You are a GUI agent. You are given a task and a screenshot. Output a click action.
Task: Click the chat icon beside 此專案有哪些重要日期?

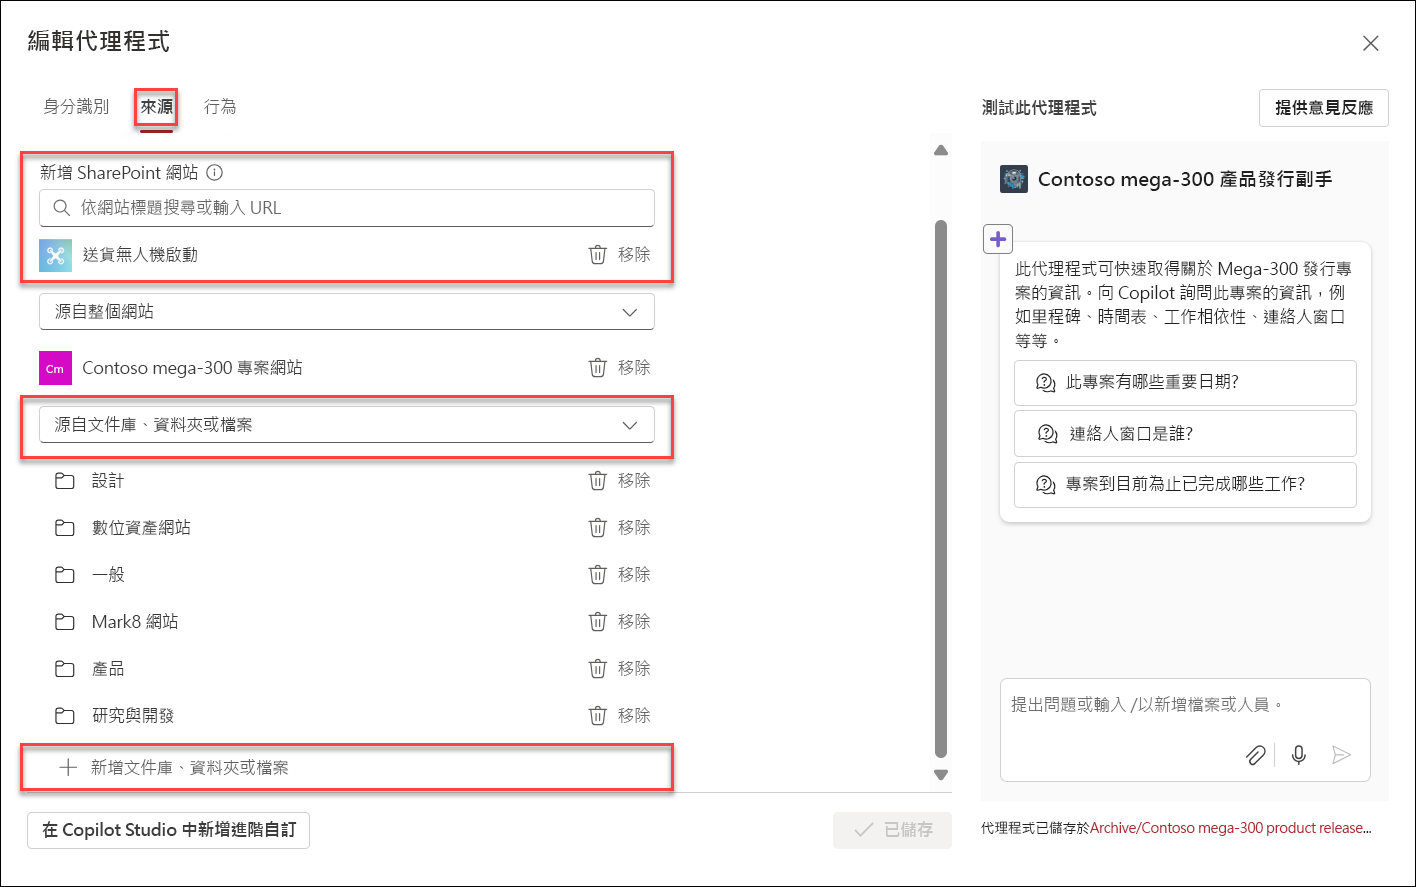1046,383
